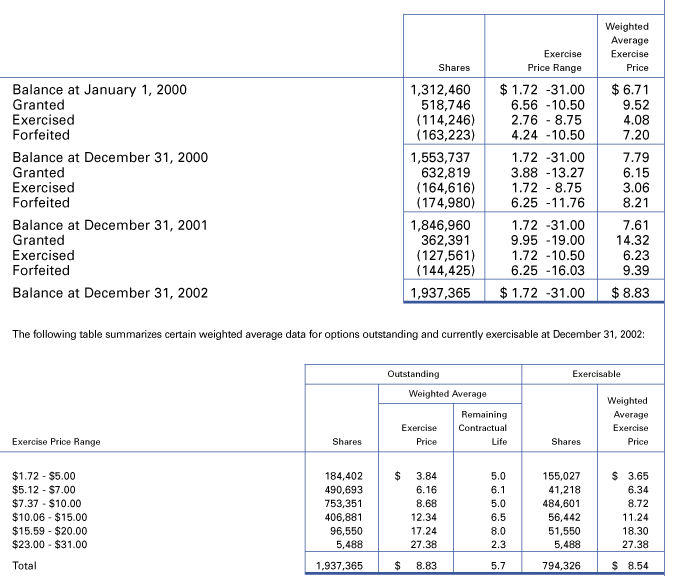699x576 pixels.
Task: Select the outstanding shares value 753,351
Action: tap(338, 504)
